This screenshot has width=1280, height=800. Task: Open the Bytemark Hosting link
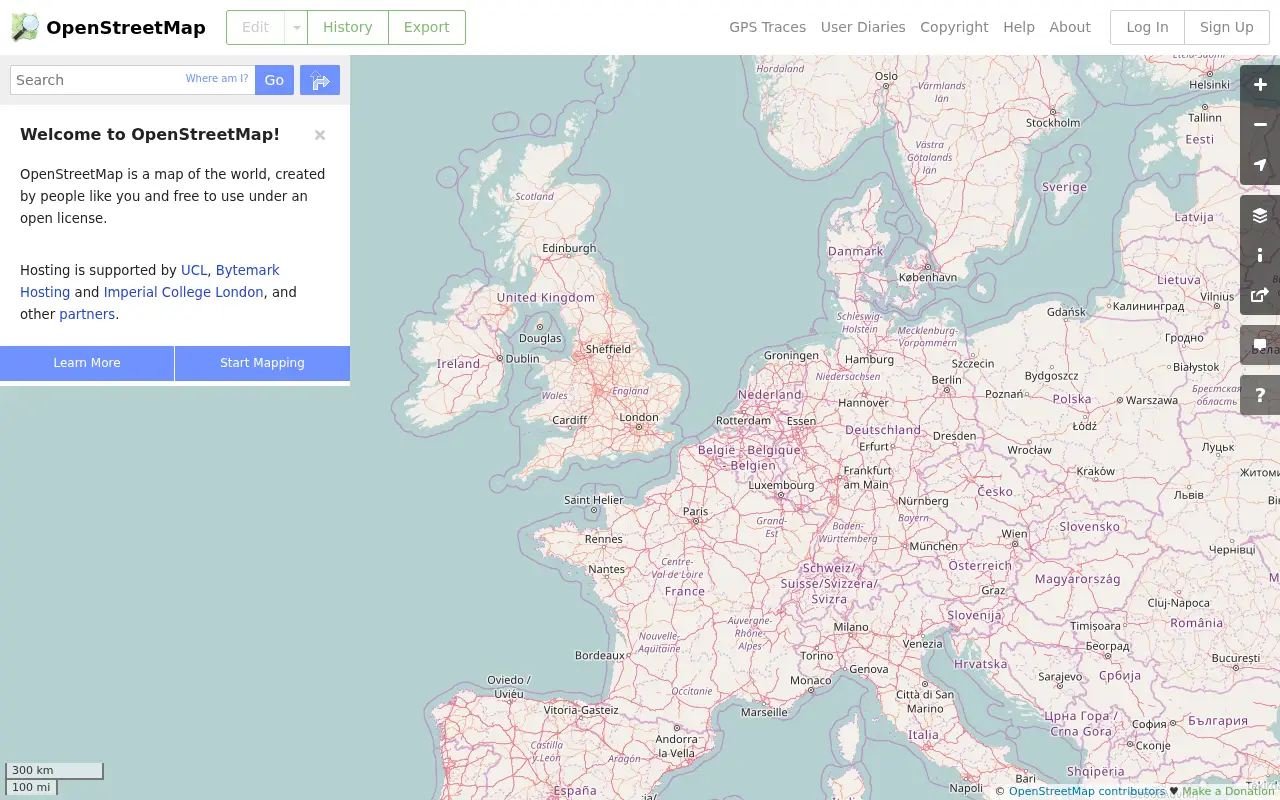(x=150, y=281)
